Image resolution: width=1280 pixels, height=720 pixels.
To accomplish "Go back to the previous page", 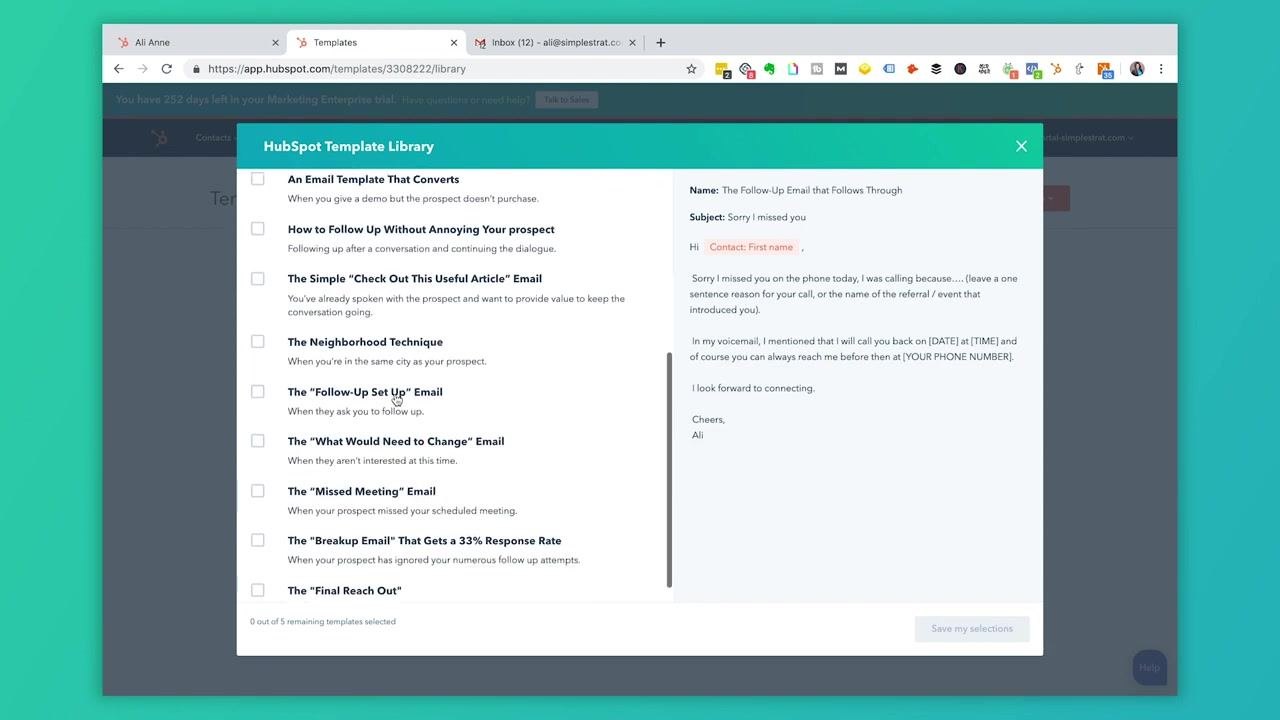I will click(x=119, y=69).
